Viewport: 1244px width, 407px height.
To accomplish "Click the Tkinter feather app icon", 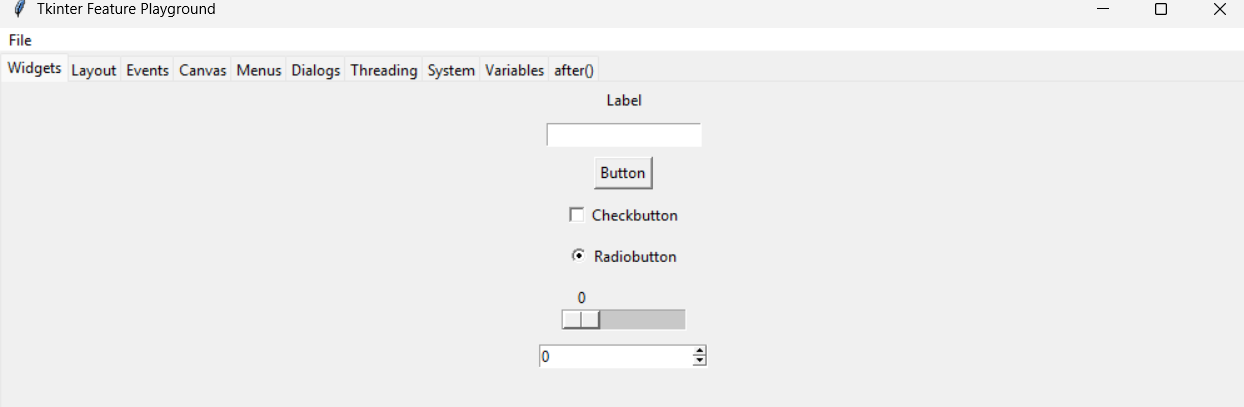I will pos(19,9).
